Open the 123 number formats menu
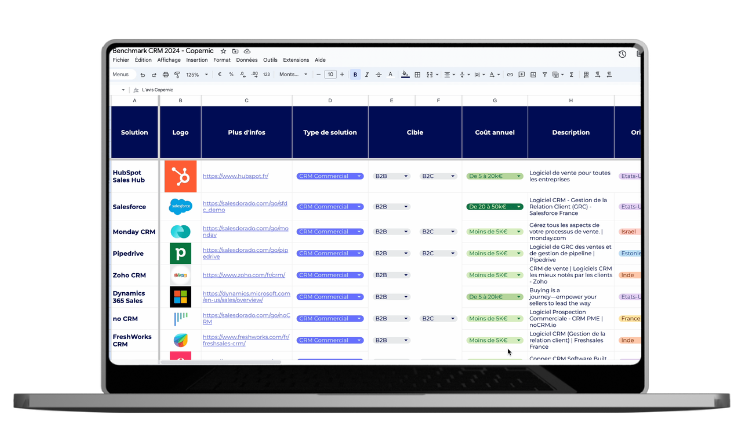750x434 pixels. tap(266, 75)
